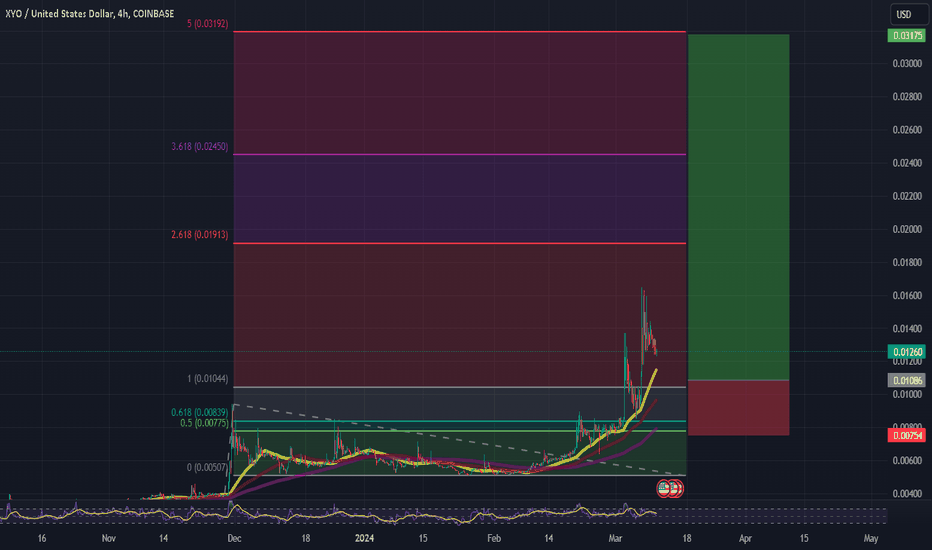Click the 0.00600 price axis value
The height and width of the screenshot is (550, 932).
907,461
